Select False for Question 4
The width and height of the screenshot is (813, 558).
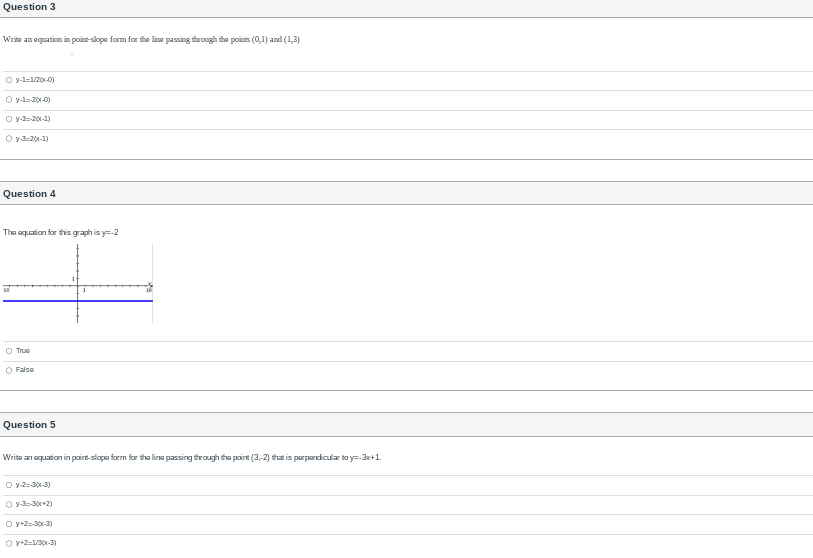[9, 370]
